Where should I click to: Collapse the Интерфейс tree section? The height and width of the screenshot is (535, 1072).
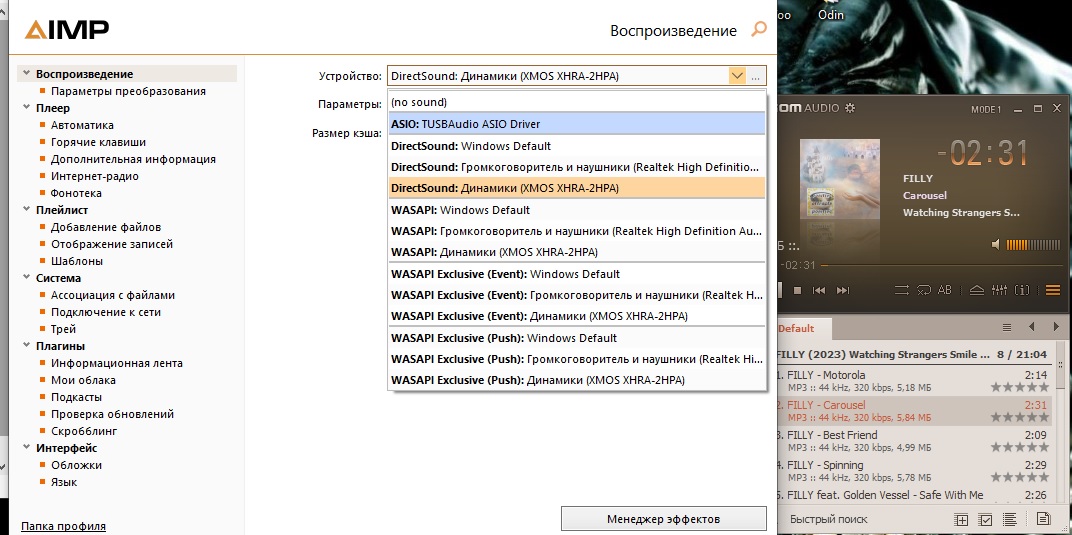click(27, 448)
